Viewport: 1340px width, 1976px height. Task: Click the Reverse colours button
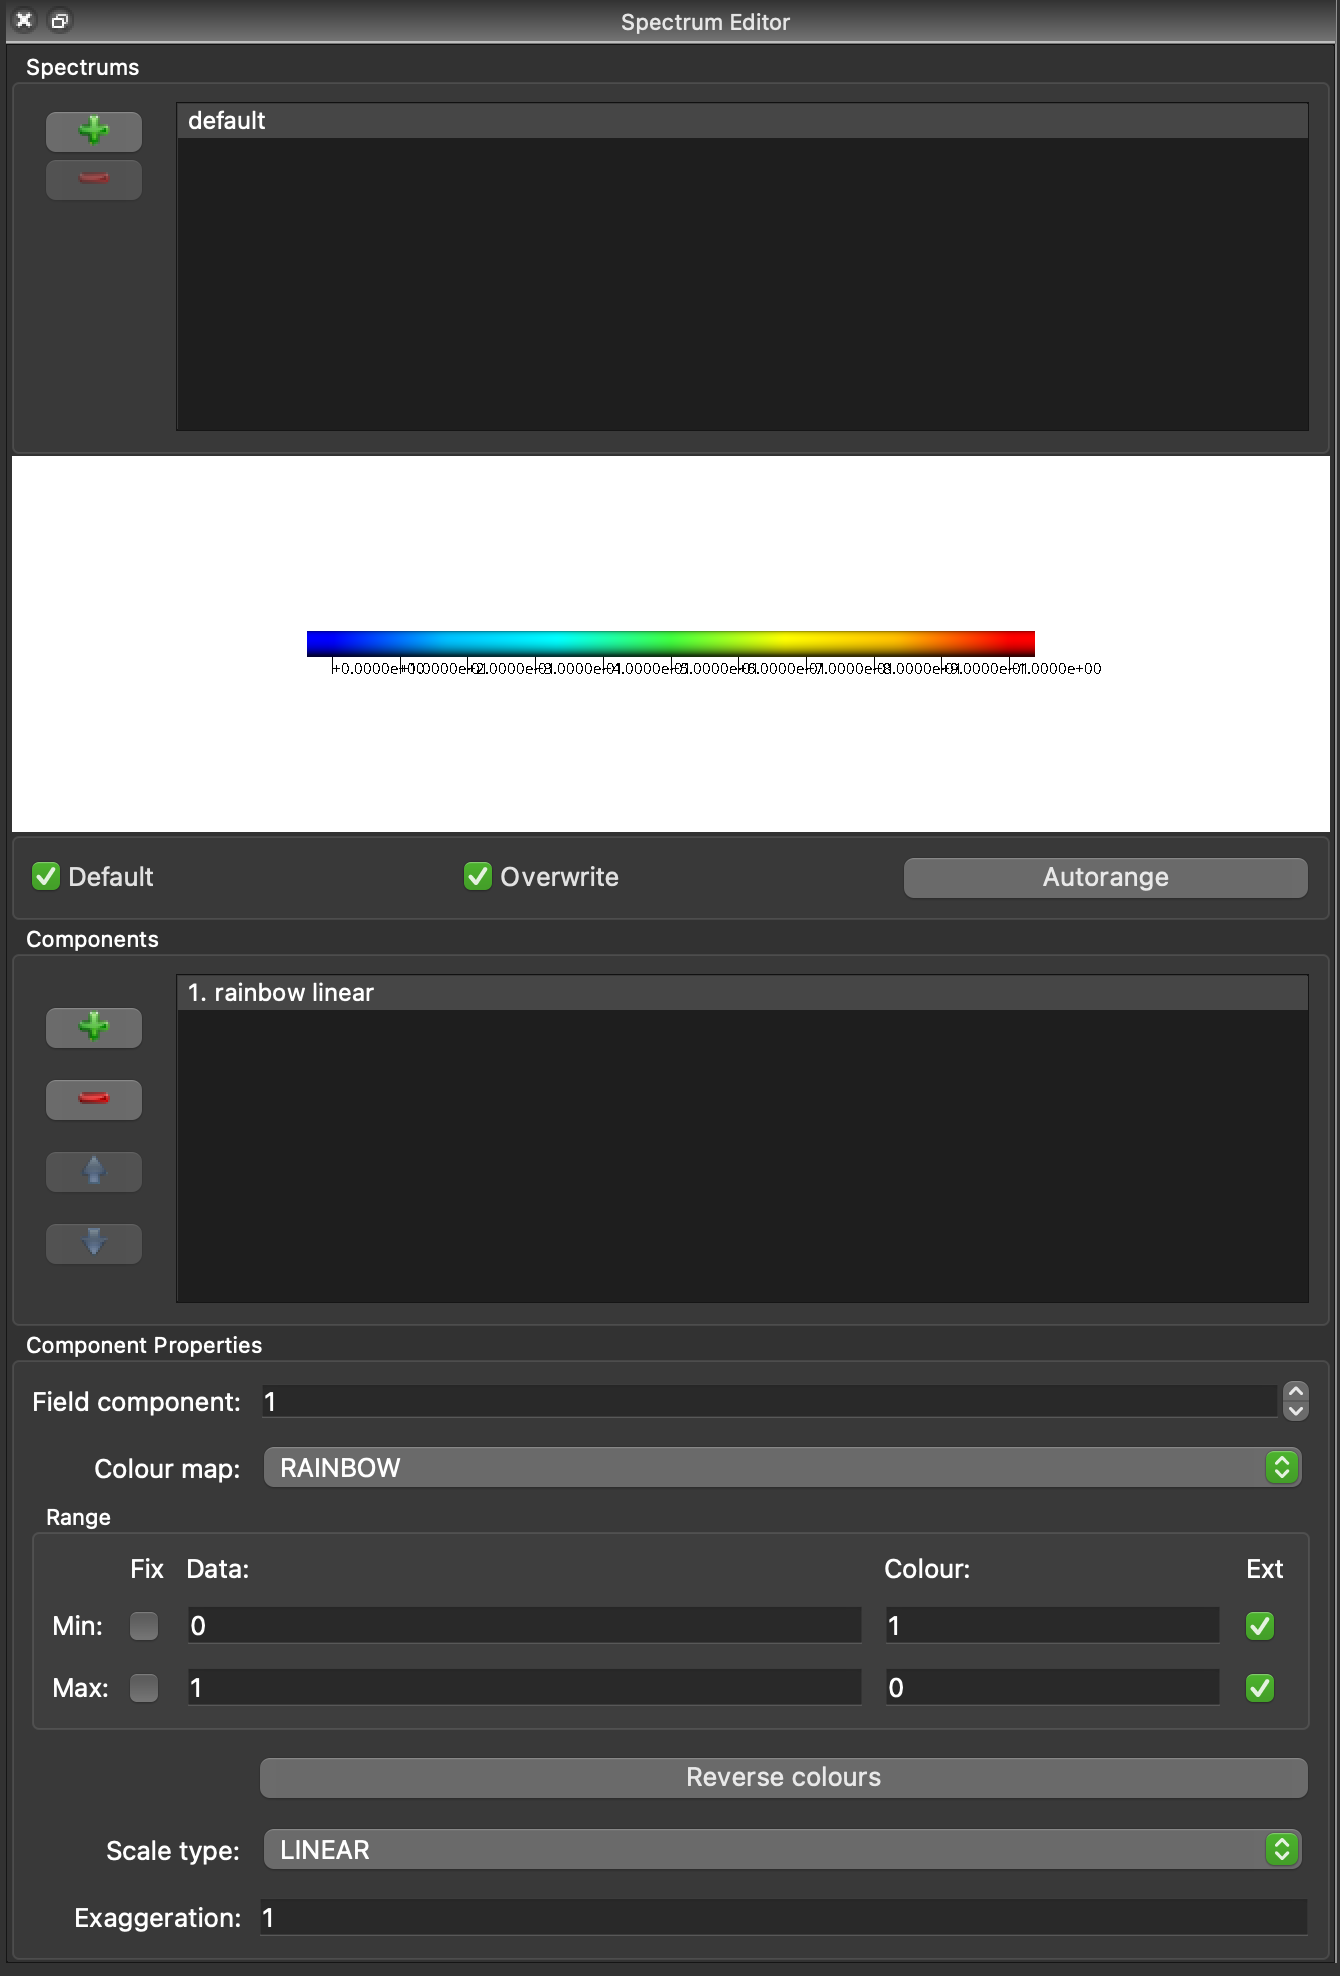click(784, 1777)
